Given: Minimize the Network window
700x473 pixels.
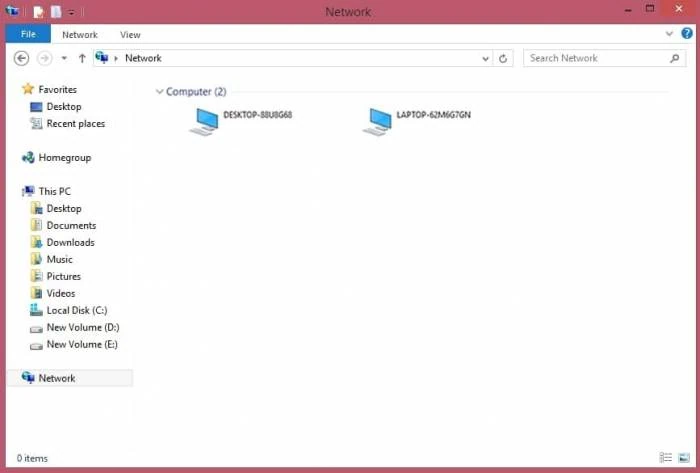Looking at the screenshot, I should tap(628, 10).
